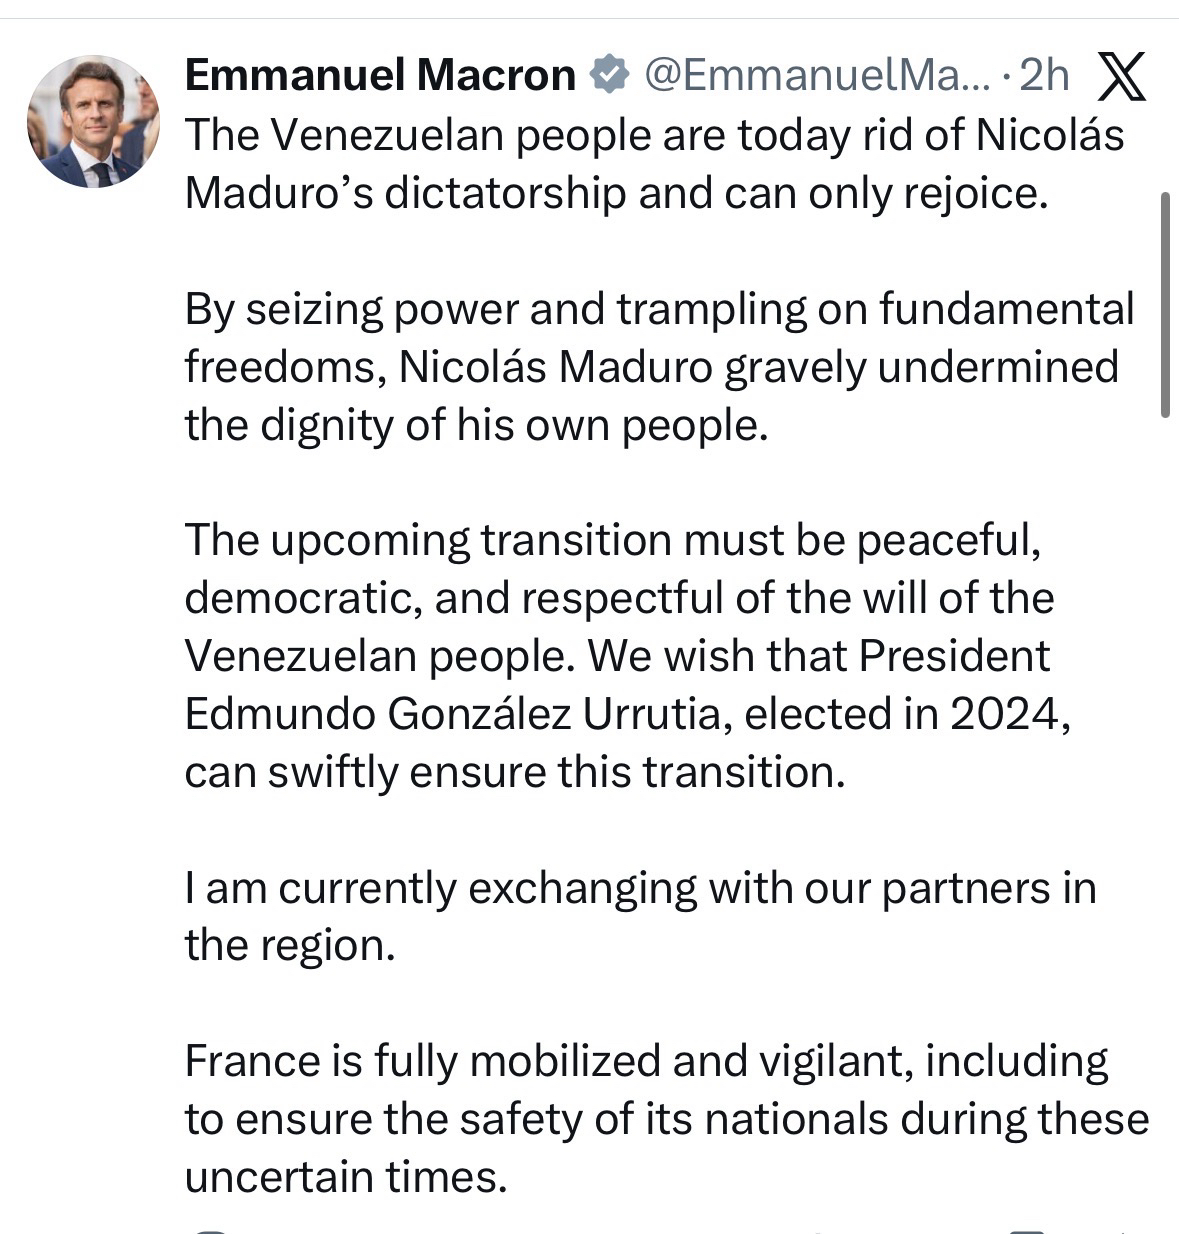
Task: Click the phrase "Maduro's dictatorship" in first paragraph
Action: [x=405, y=192]
